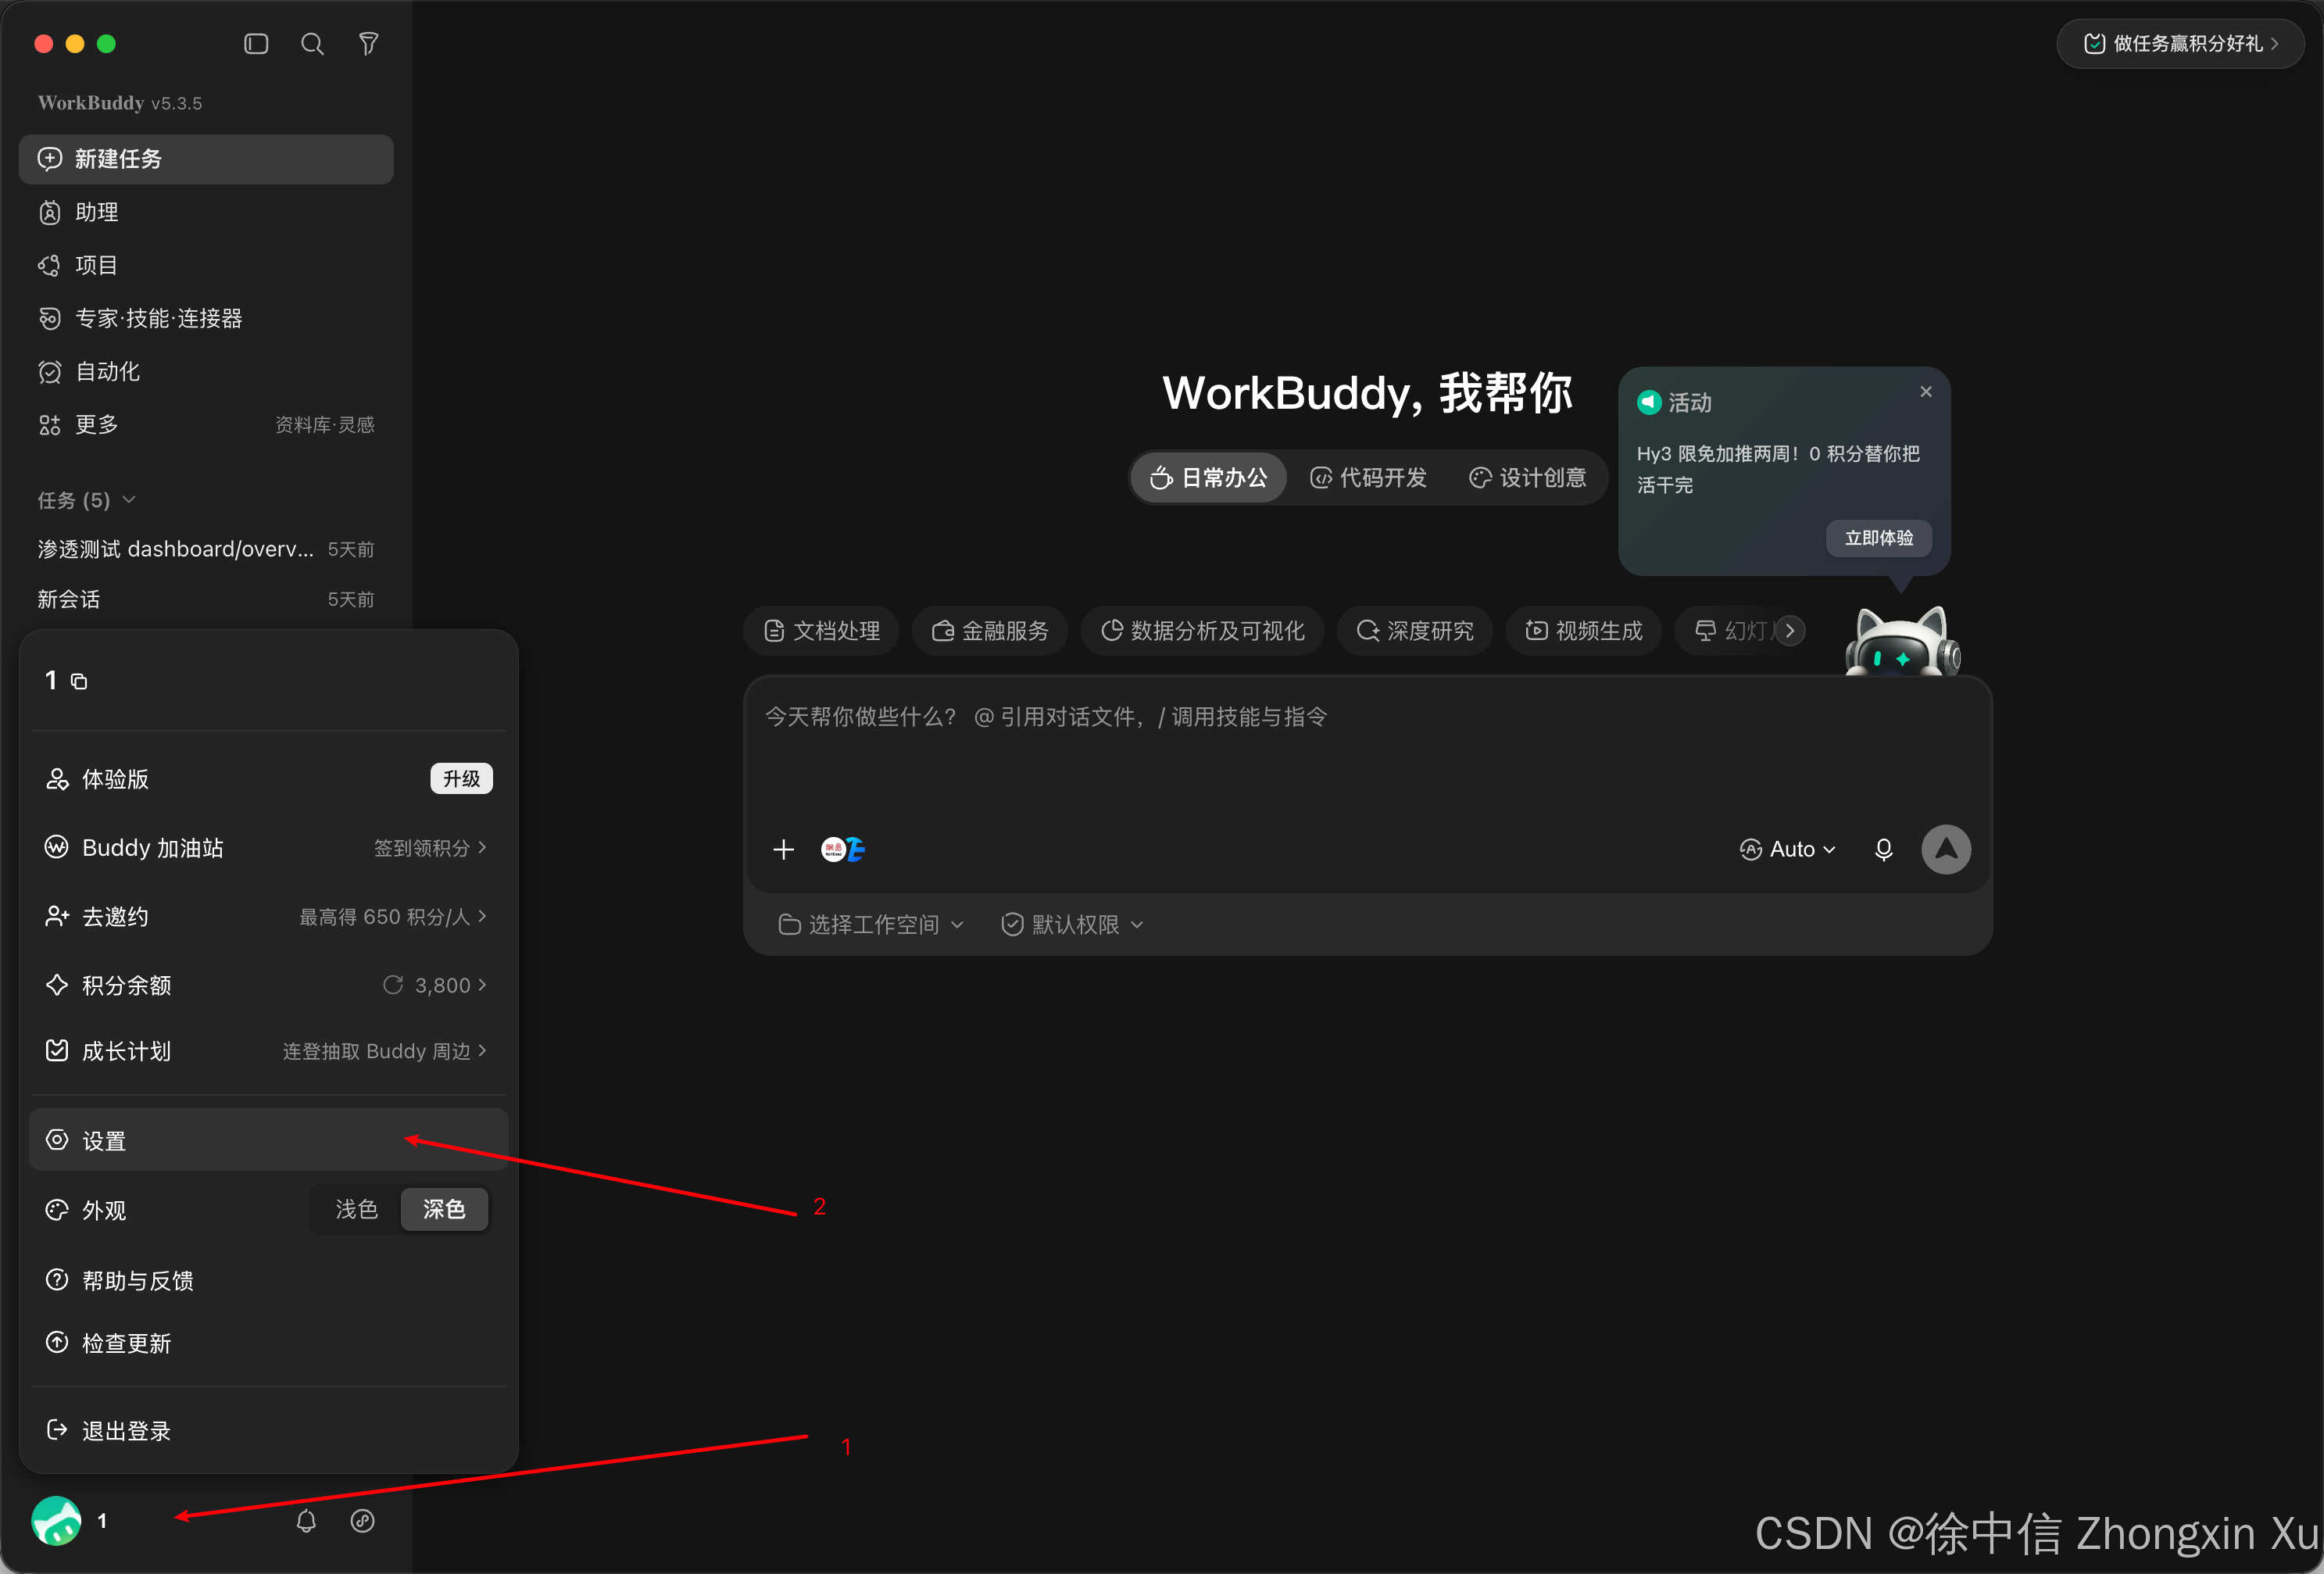Select the 文档处理 chip
Viewport: 2324px width, 1574px height.
(821, 631)
